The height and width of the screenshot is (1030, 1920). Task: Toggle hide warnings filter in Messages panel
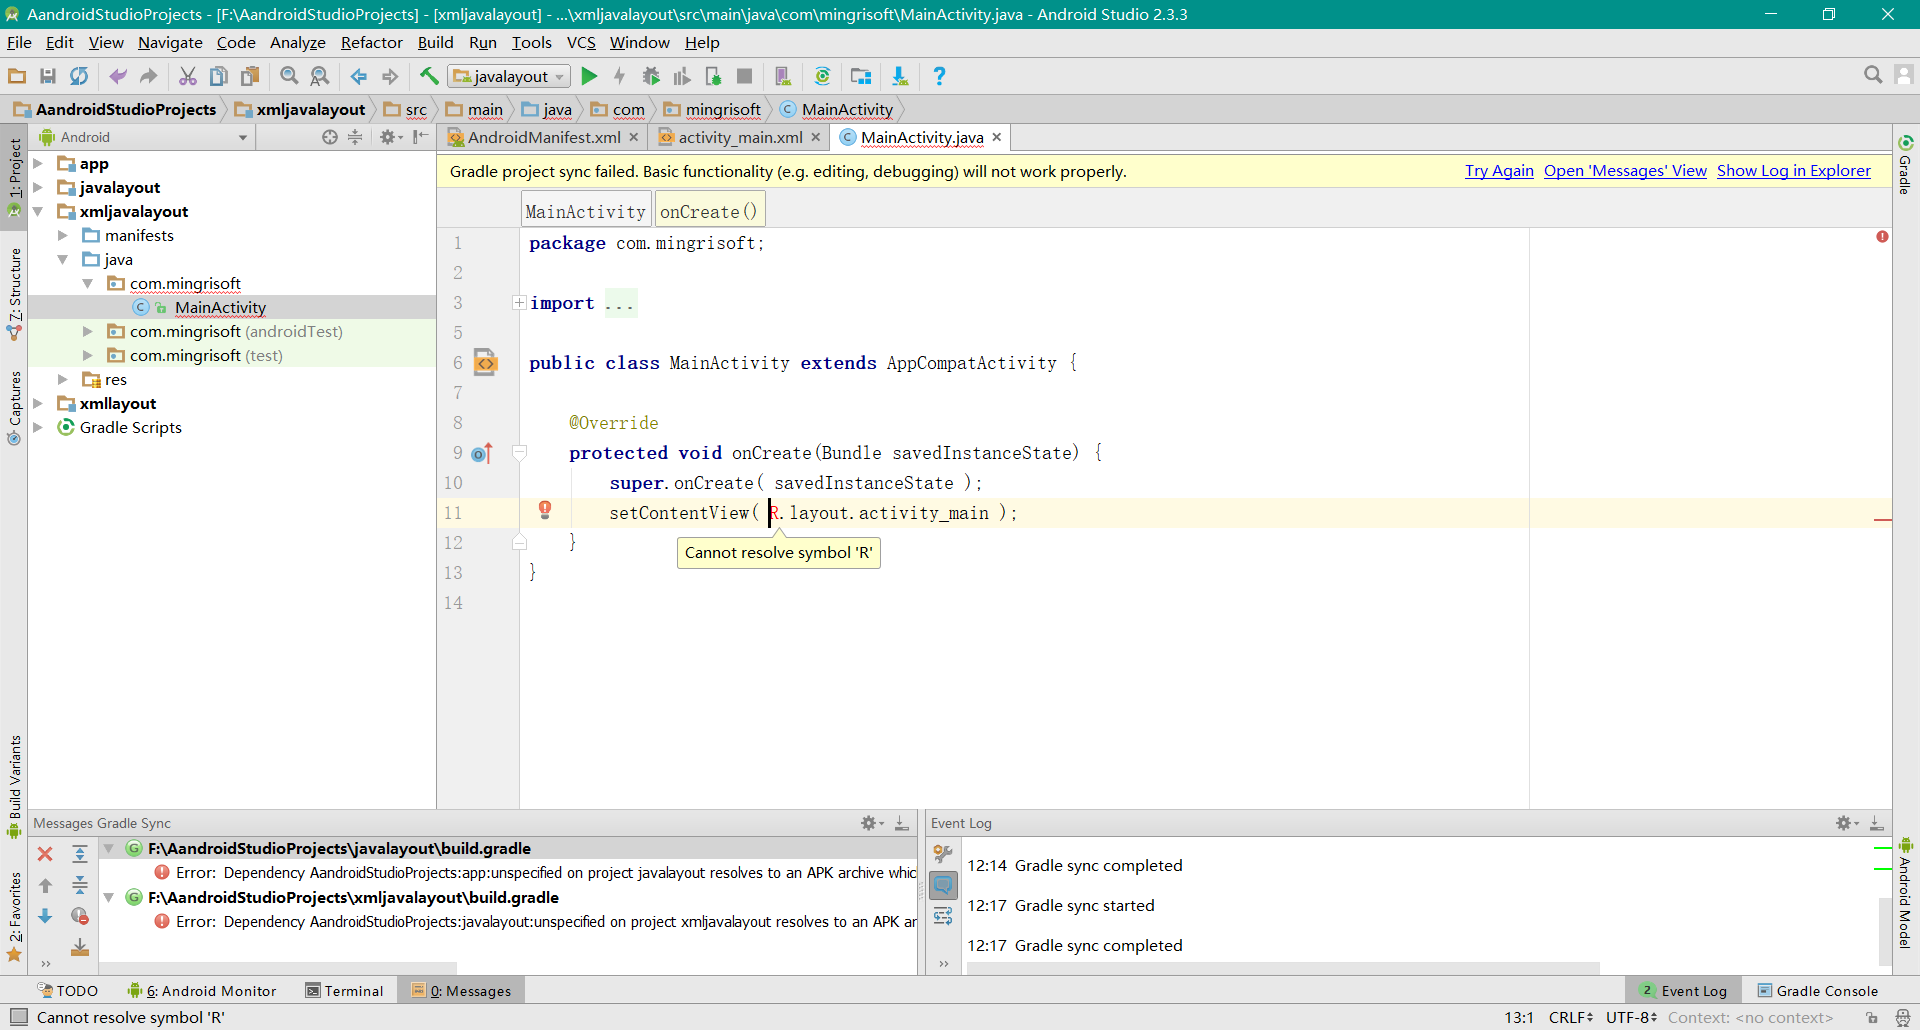click(80, 916)
